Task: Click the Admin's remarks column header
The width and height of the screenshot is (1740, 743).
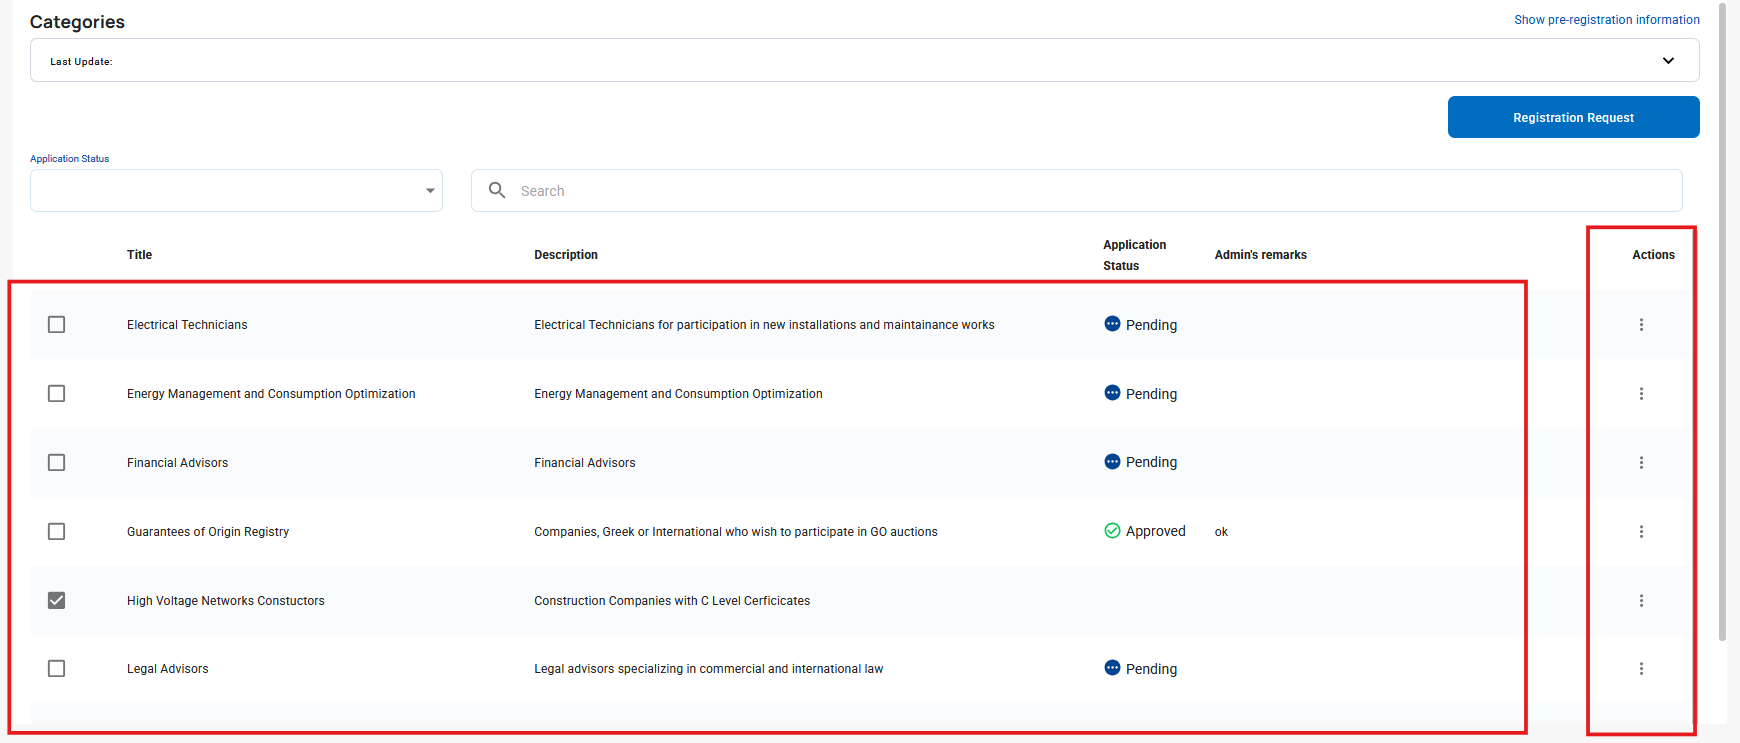Action: 1260,255
